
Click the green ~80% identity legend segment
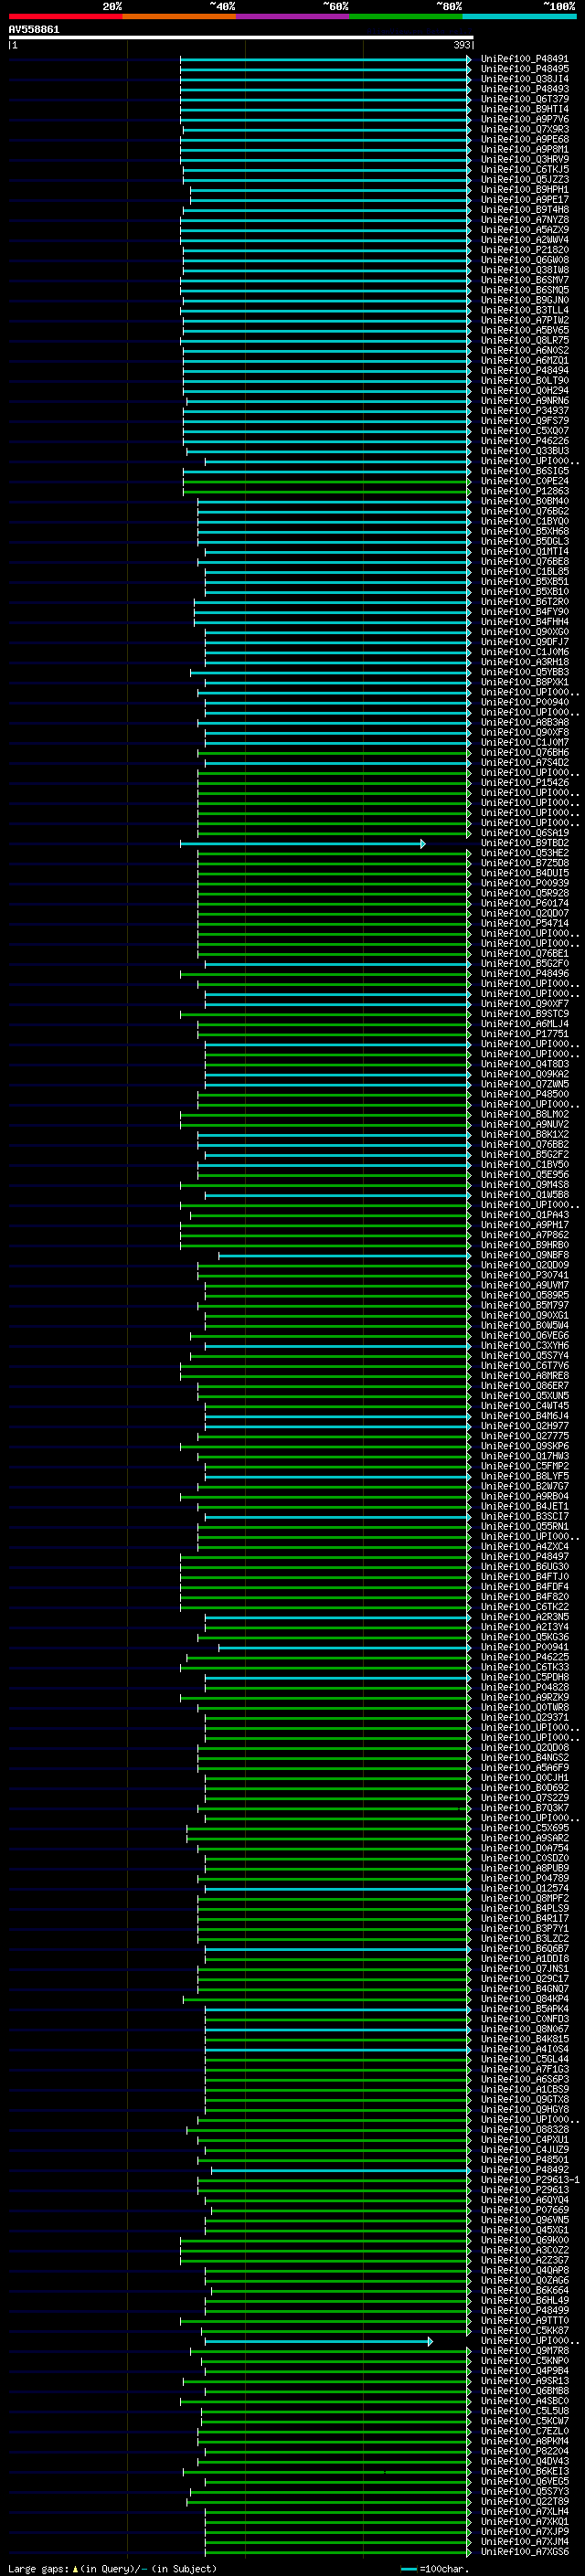pyautogui.click(x=406, y=16)
